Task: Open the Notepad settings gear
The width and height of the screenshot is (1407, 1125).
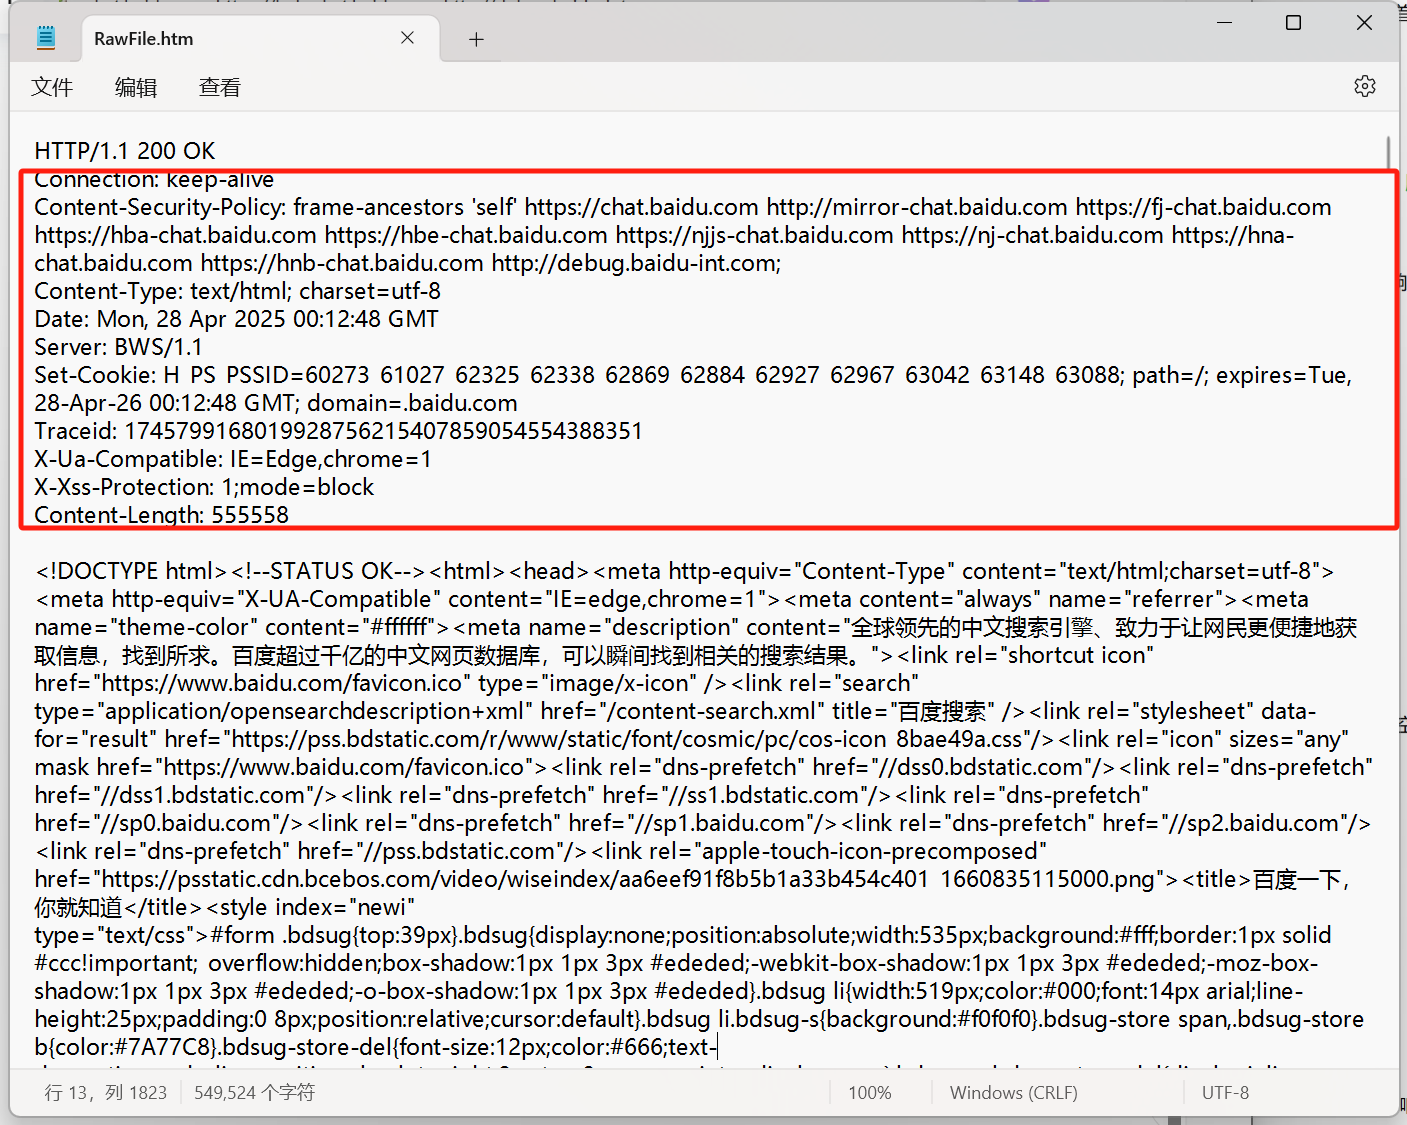Action: [1364, 86]
